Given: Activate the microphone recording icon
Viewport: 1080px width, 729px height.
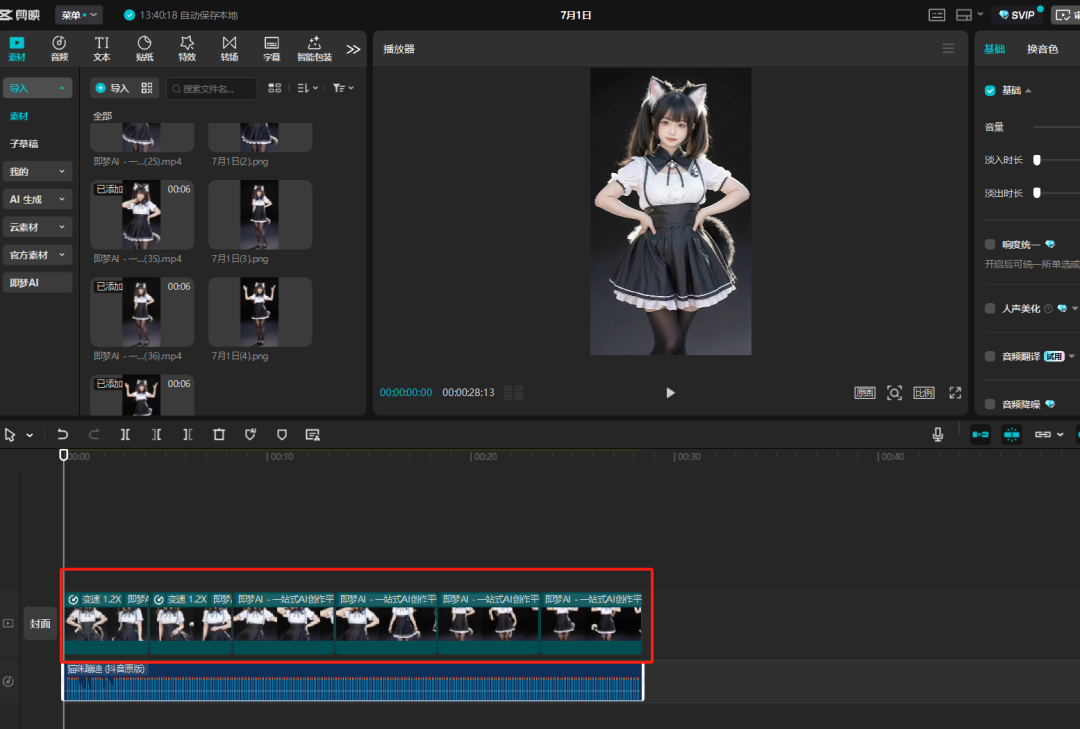Looking at the screenshot, I should pyautogui.click(x=937, y=433).
